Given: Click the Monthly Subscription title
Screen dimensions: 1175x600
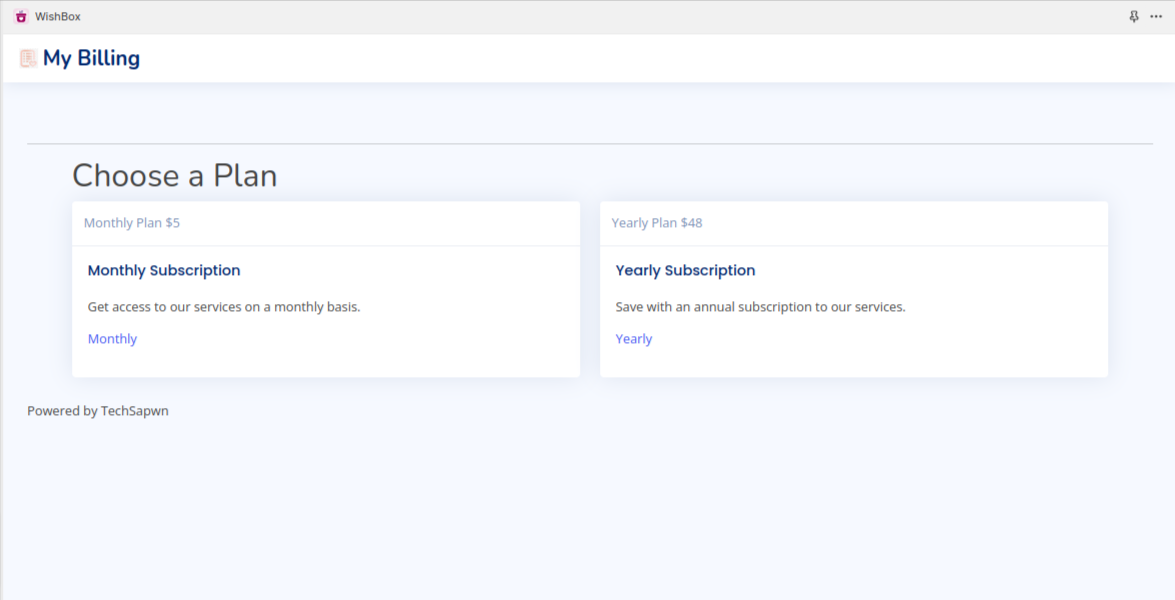Looking at the screenshot, I should click(164, 271).
